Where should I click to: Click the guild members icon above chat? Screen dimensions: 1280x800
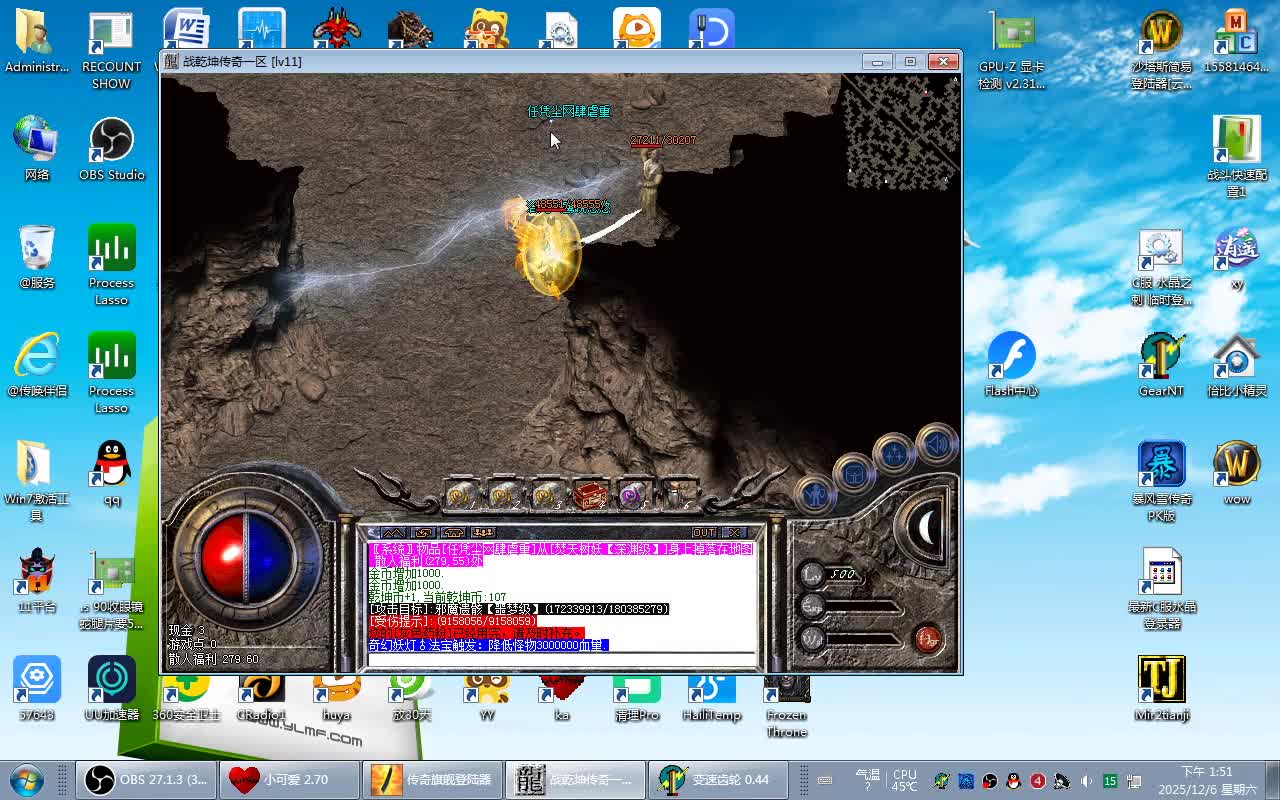click(x=484, y=533)
